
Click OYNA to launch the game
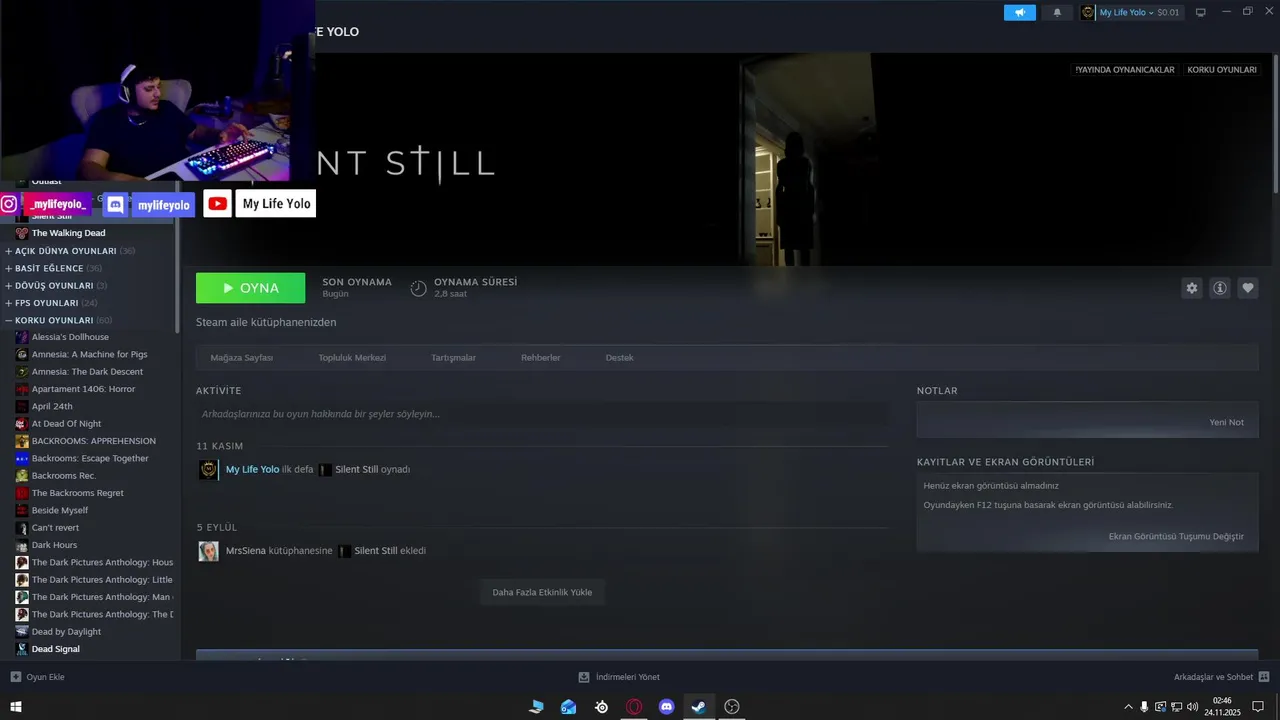tap(250, 288)
